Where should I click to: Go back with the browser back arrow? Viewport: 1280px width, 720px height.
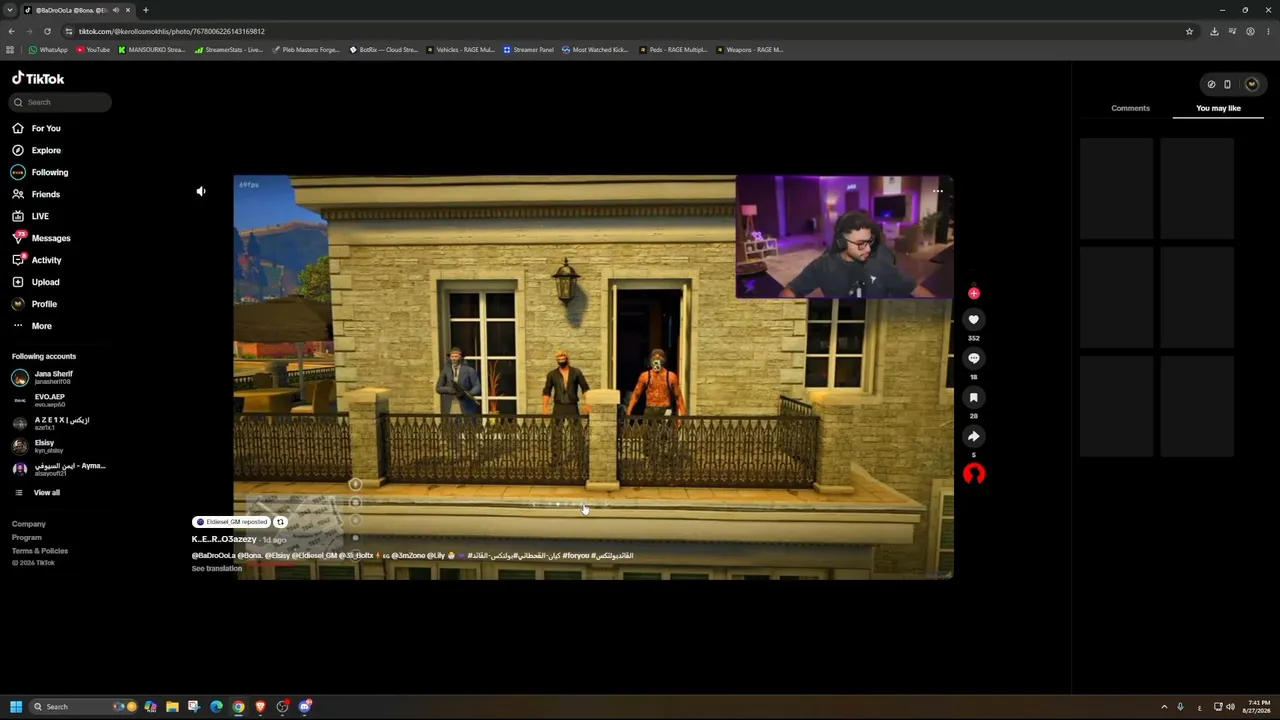(x=11, y=31)
